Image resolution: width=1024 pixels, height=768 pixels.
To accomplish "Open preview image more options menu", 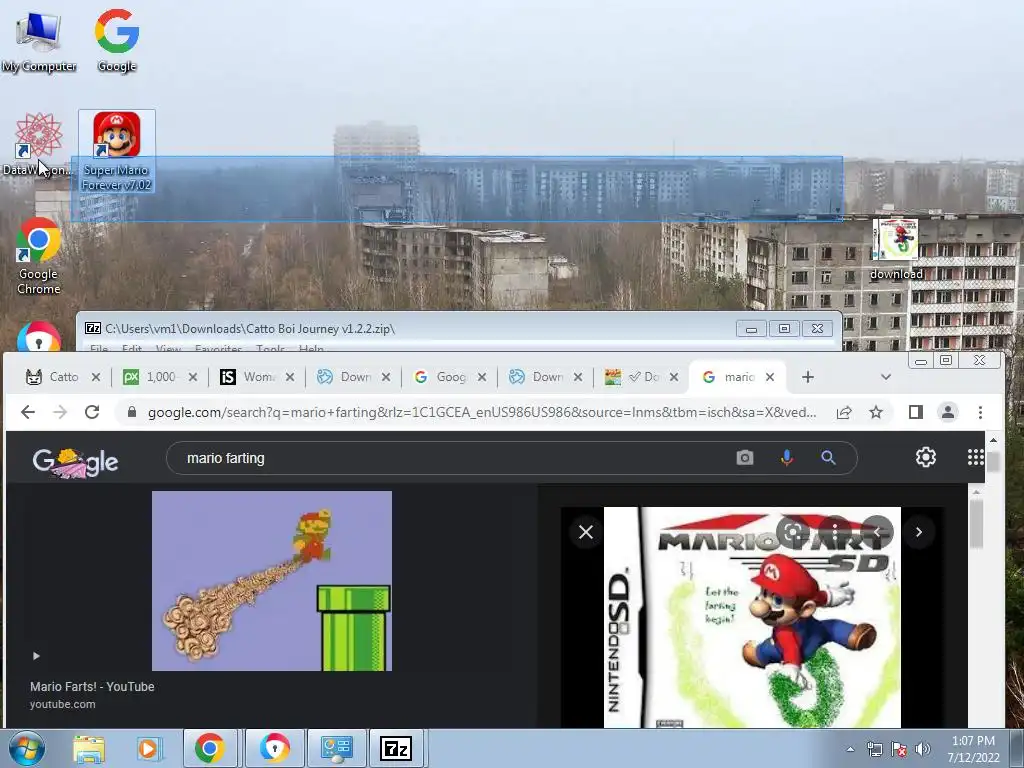I will [x=835, y=532].
